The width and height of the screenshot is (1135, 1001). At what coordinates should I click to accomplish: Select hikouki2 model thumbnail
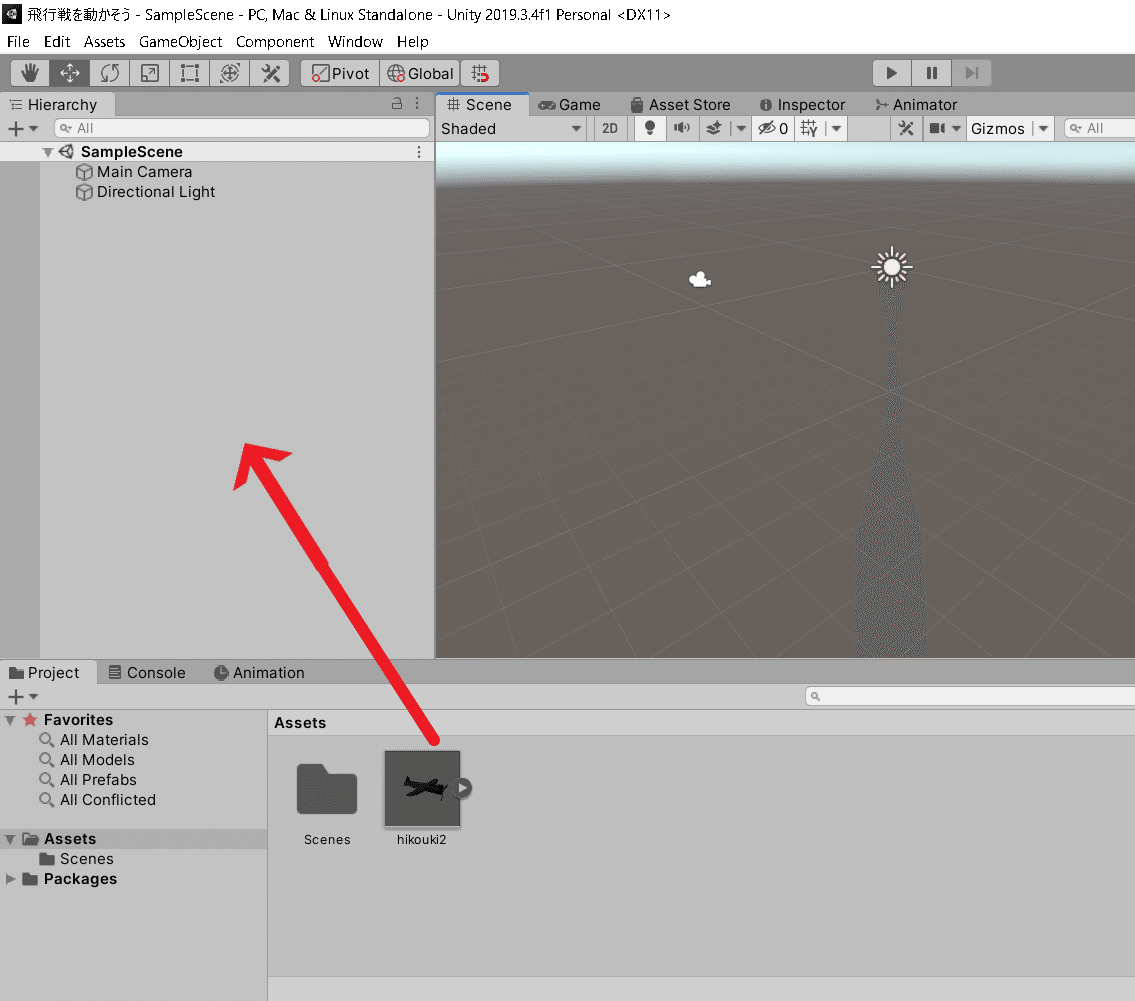click(421, 788)
